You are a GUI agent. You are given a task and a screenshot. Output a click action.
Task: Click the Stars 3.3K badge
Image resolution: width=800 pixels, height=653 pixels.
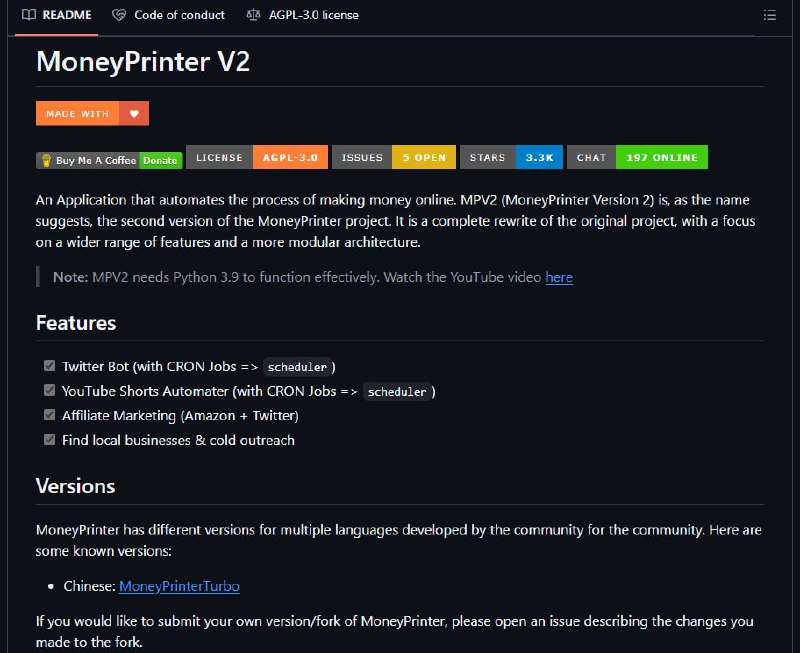[511, 157]
